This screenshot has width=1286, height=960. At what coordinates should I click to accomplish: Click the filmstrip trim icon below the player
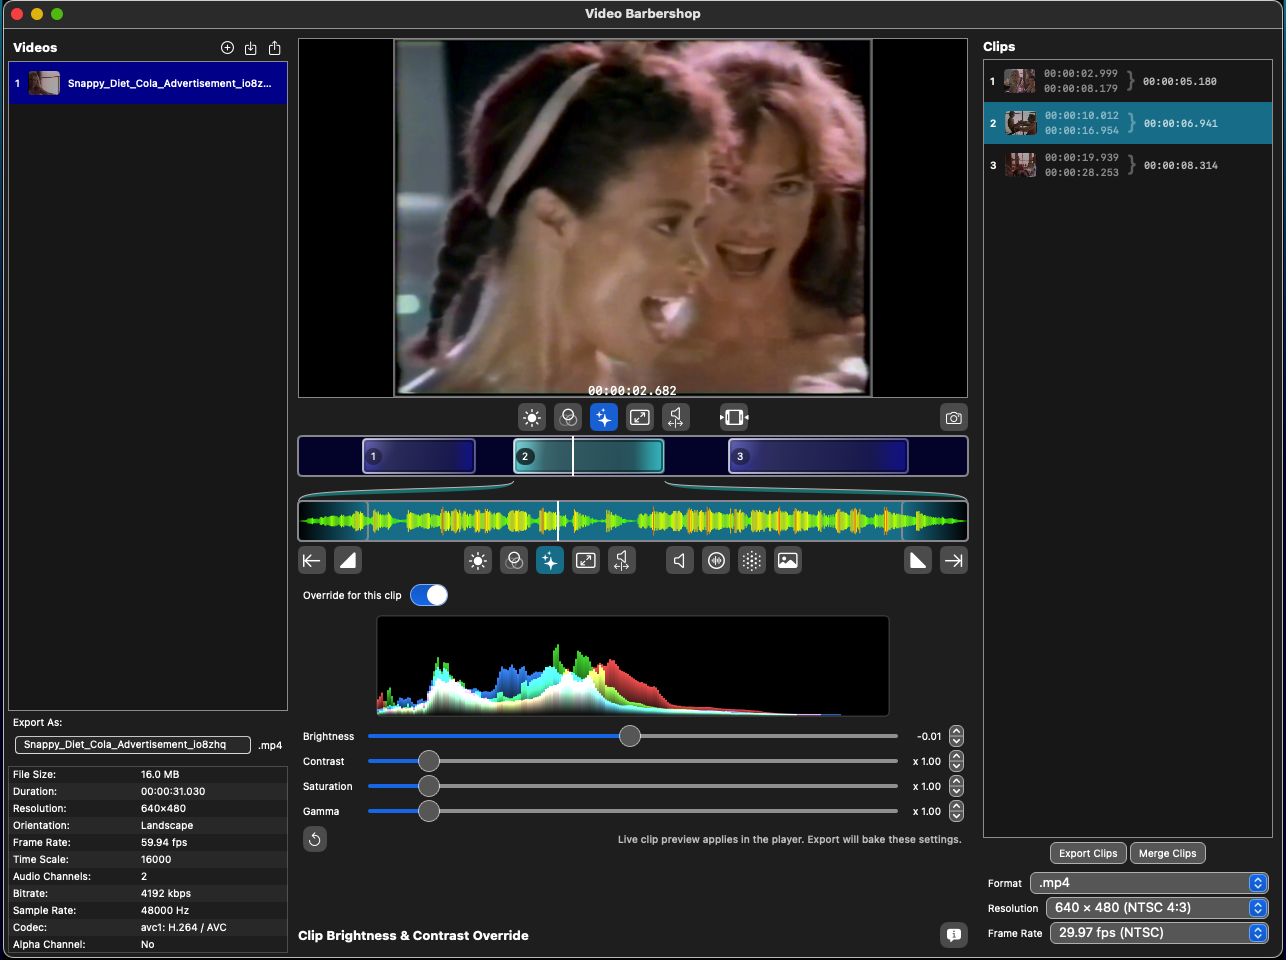point(734,418)
